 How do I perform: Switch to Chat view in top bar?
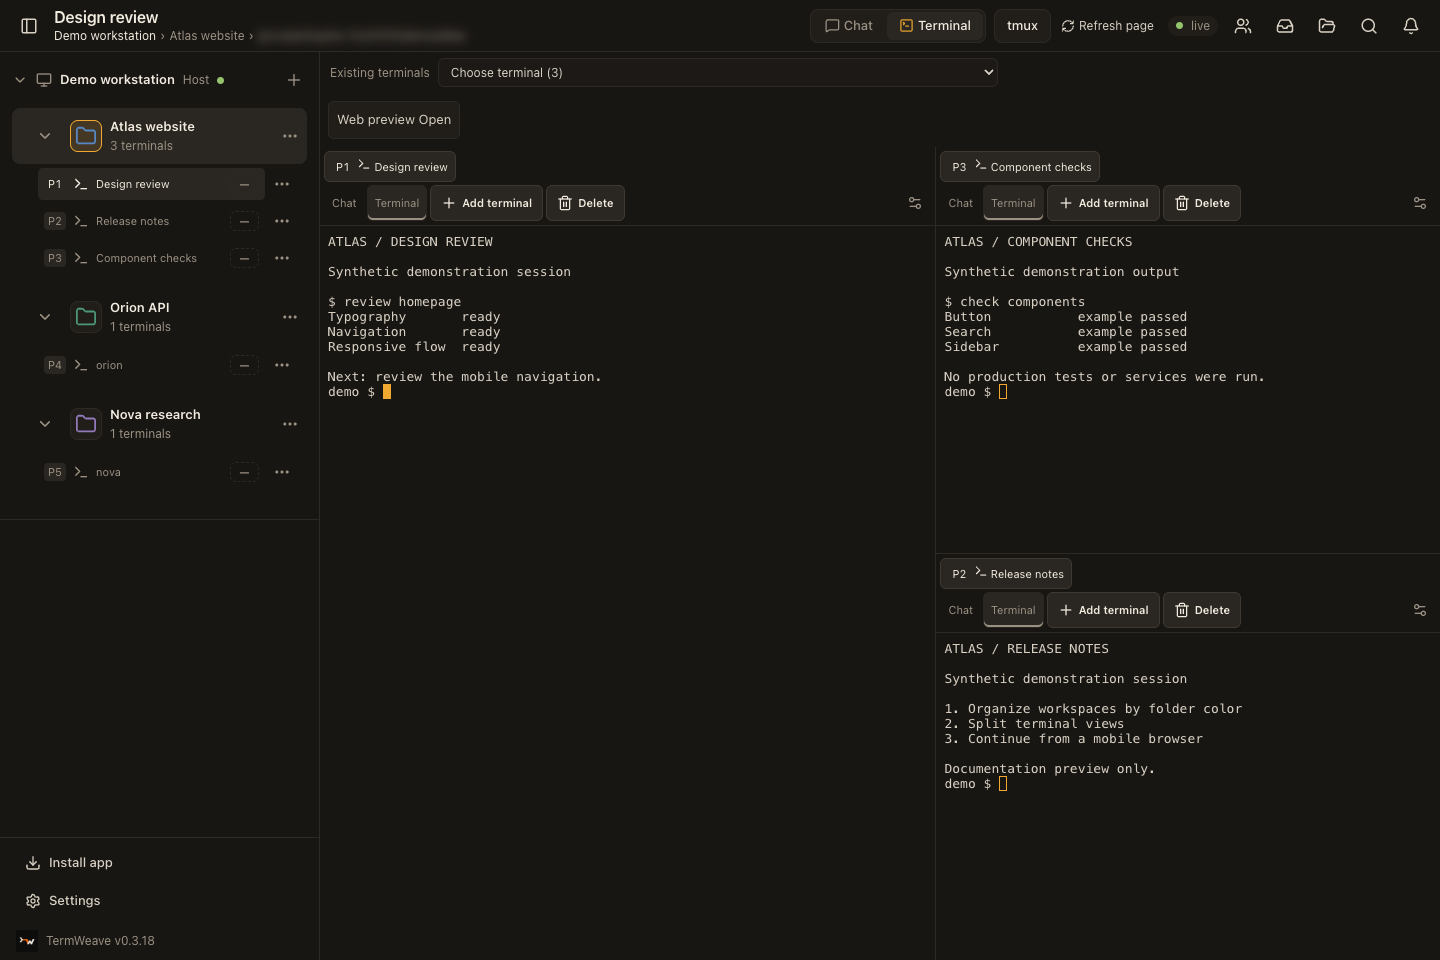(x=849, y=26)
